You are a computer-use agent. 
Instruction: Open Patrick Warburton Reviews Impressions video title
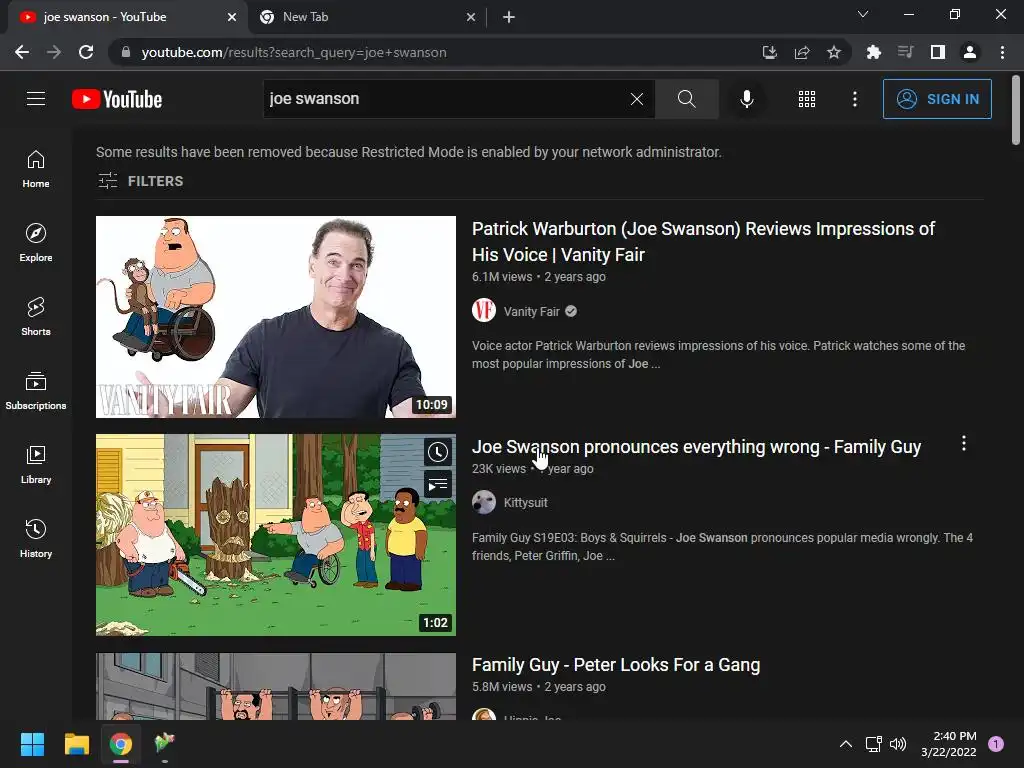point(703,242)
